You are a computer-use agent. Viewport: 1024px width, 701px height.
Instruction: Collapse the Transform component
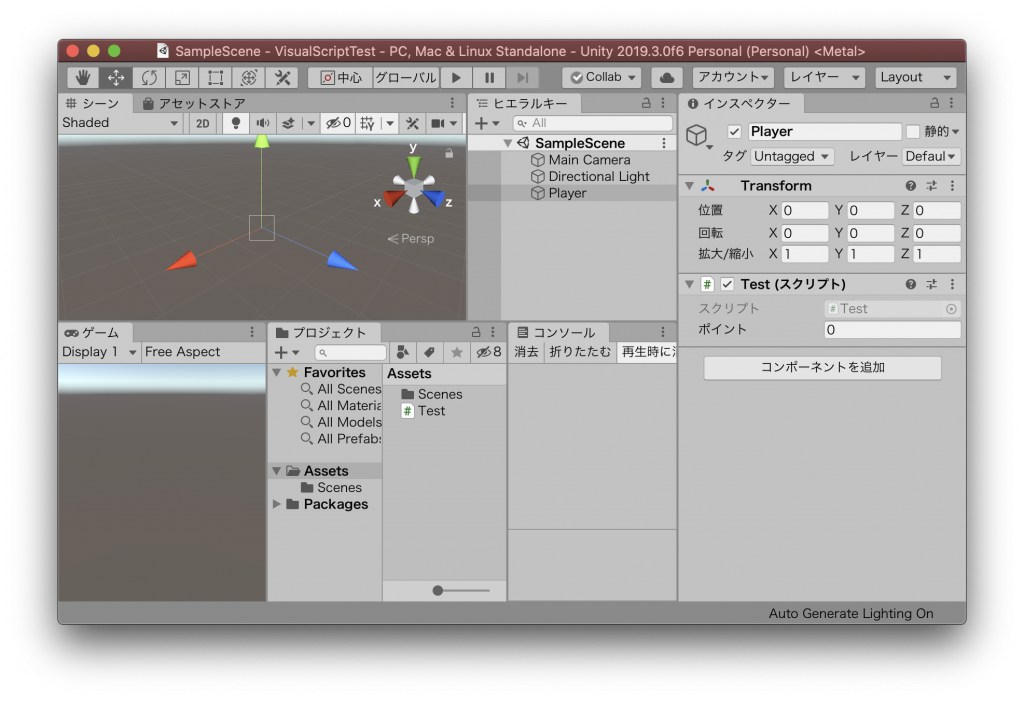click(689, 186)
